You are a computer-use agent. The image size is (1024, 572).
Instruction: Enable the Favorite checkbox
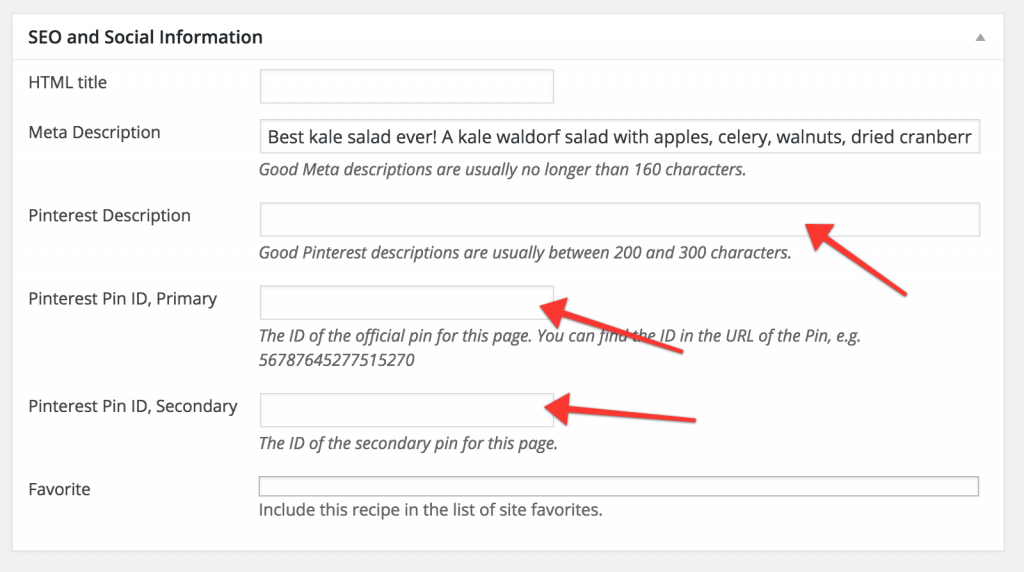tap(618, 487)
